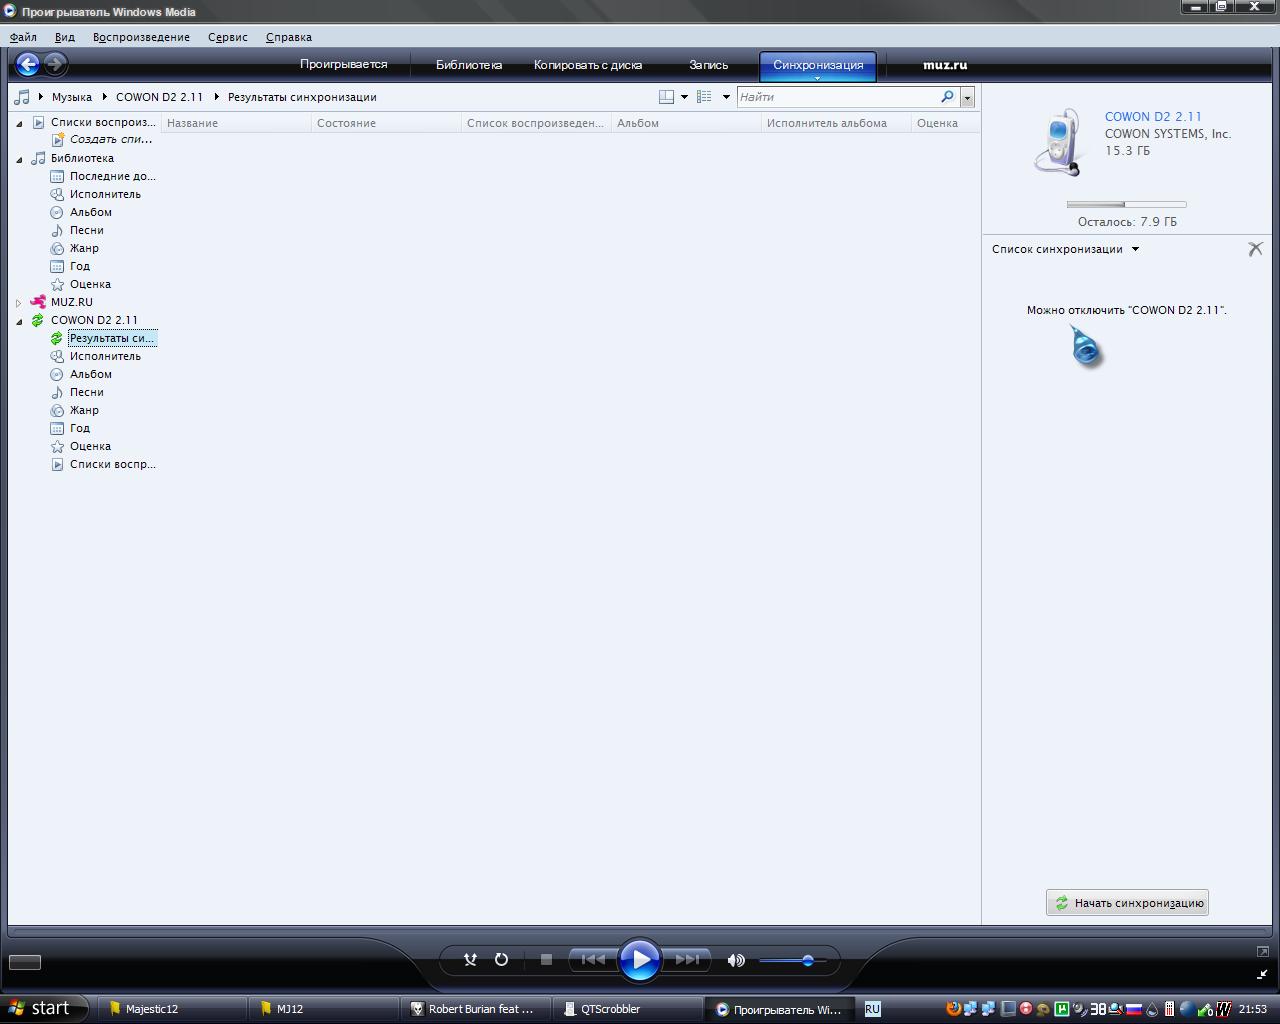Start playback with the Play button
Image resolution: width=1280 pixels, height=1024 pixels.
point(640,960)
